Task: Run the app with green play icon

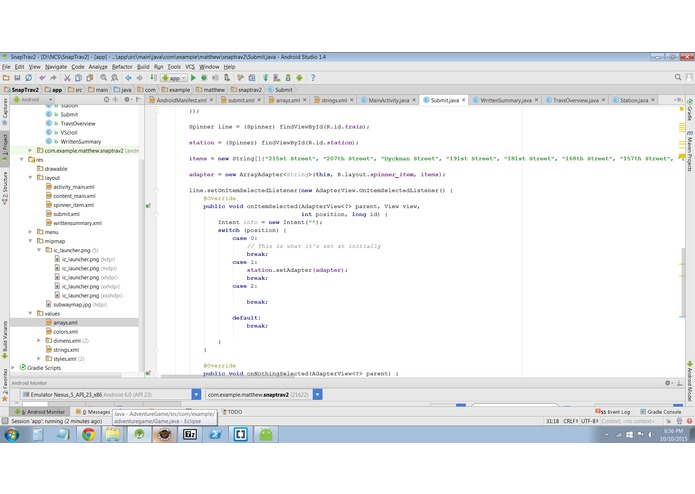Action: (193, 78)
